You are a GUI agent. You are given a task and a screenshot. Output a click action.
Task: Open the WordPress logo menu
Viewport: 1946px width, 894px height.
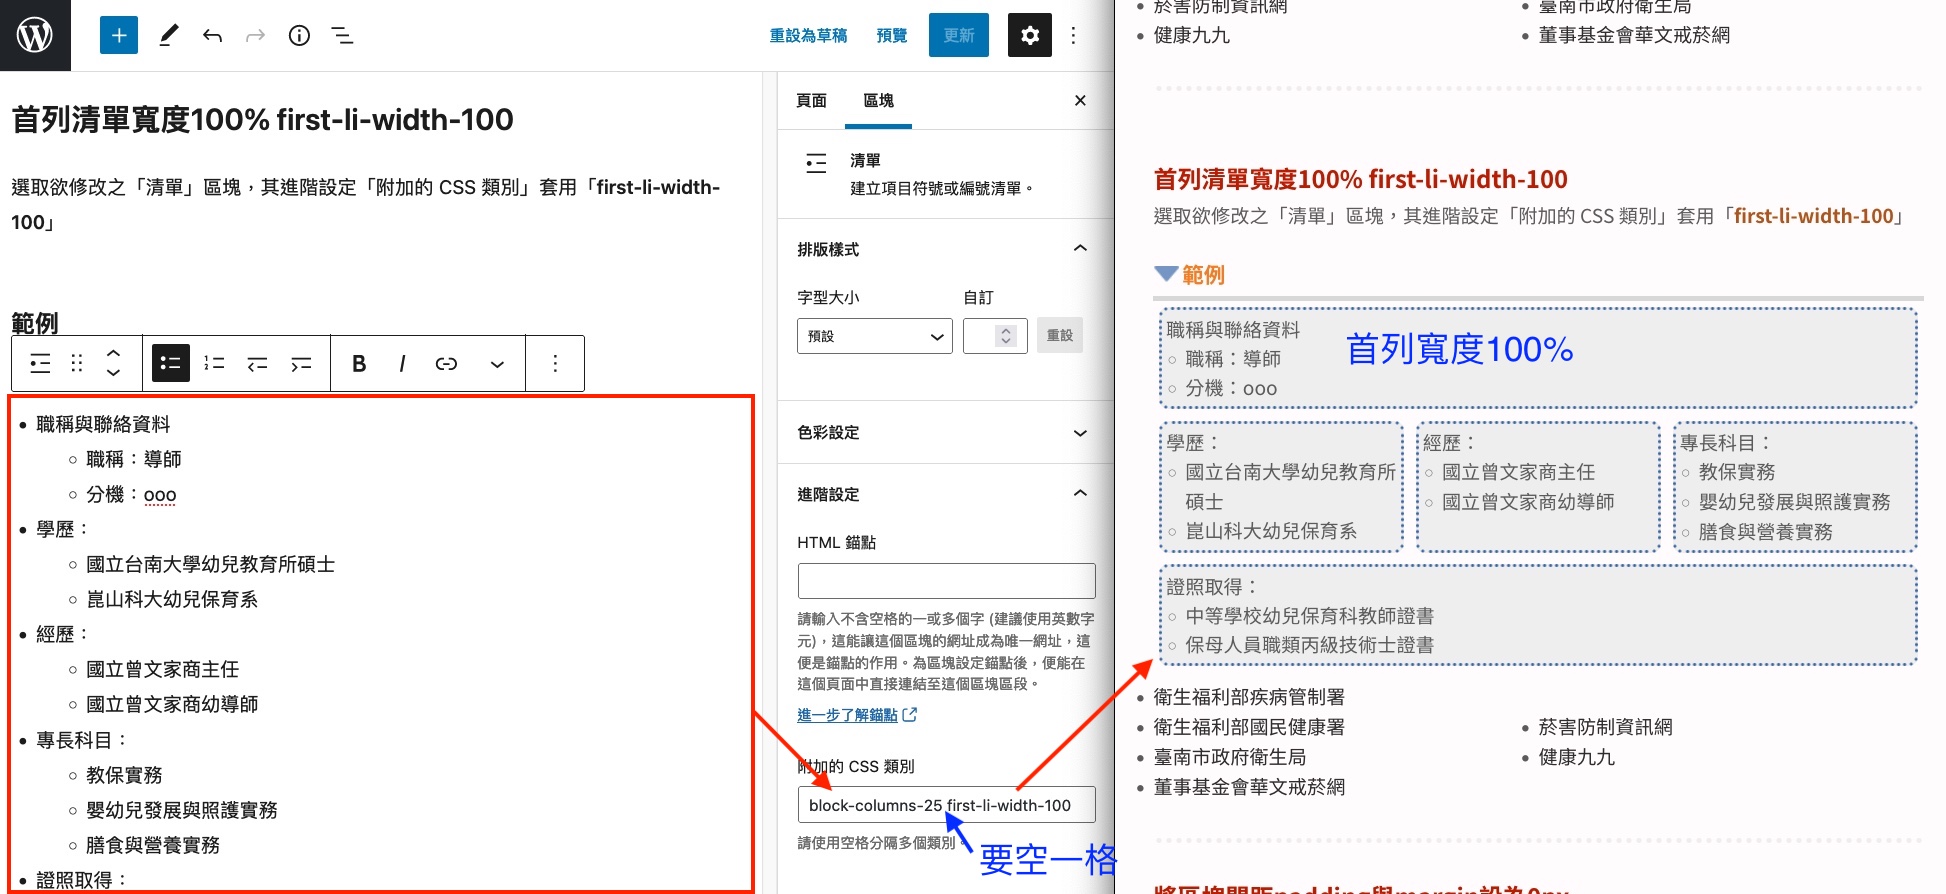coord(35,35)
